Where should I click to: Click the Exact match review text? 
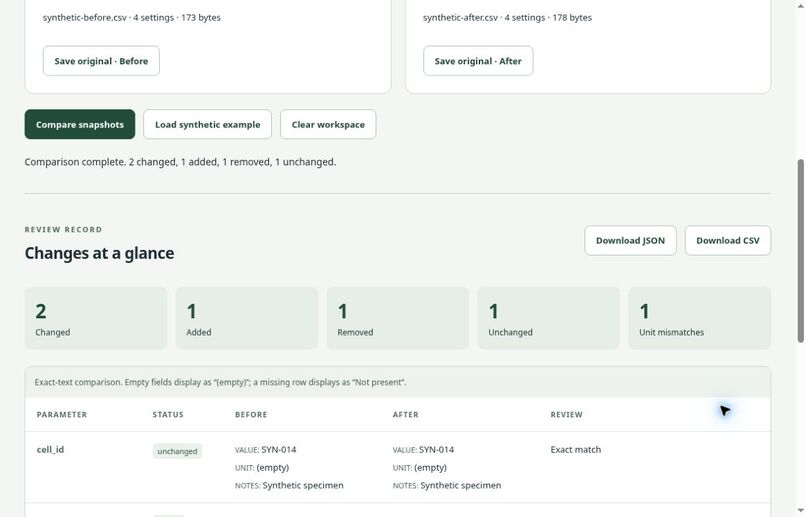(x=576, y=450)
